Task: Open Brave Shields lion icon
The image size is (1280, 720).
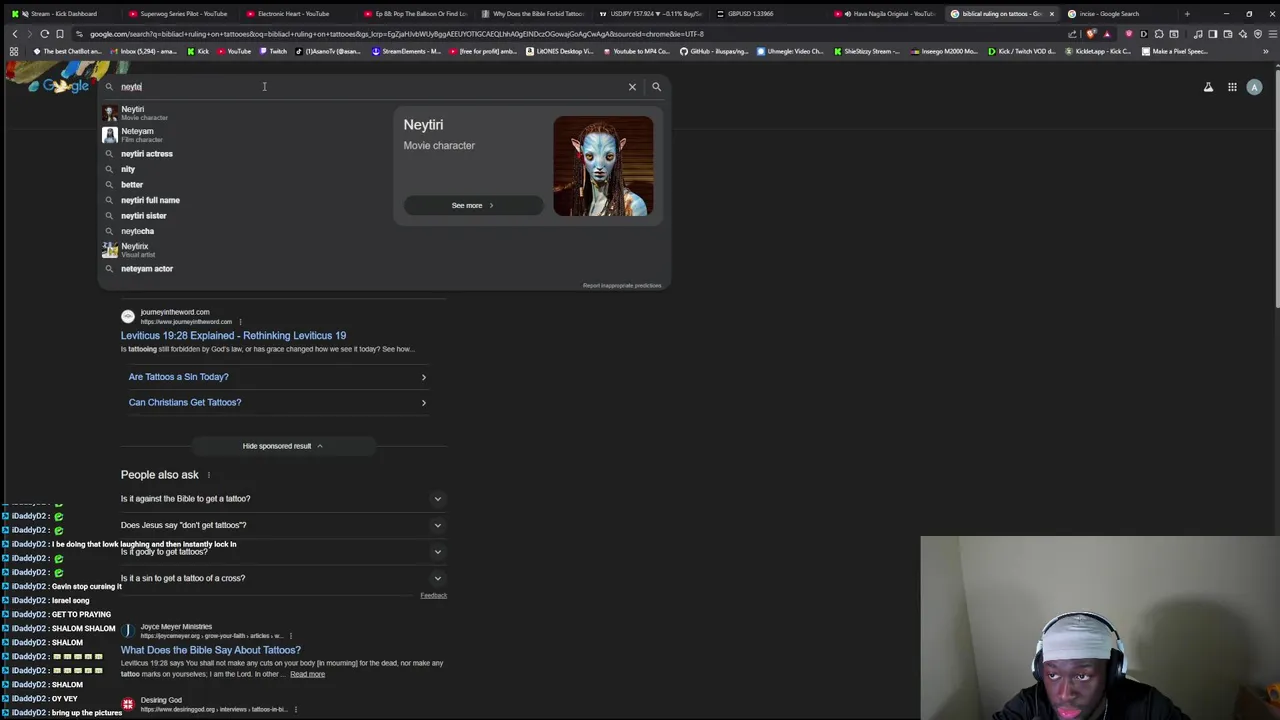Action: [1091, 34]
